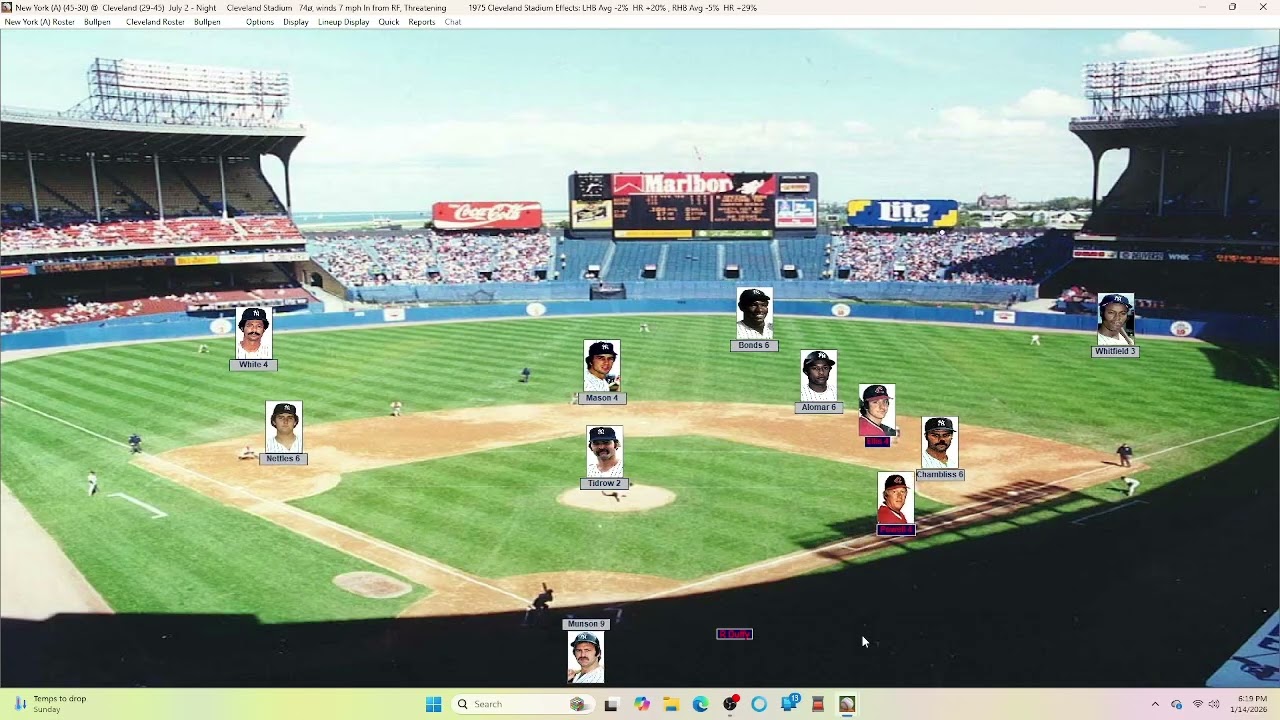Click the Mason 4 name label
The height and width of the screenshot is (720, 1280).
(x=602, y=398)
